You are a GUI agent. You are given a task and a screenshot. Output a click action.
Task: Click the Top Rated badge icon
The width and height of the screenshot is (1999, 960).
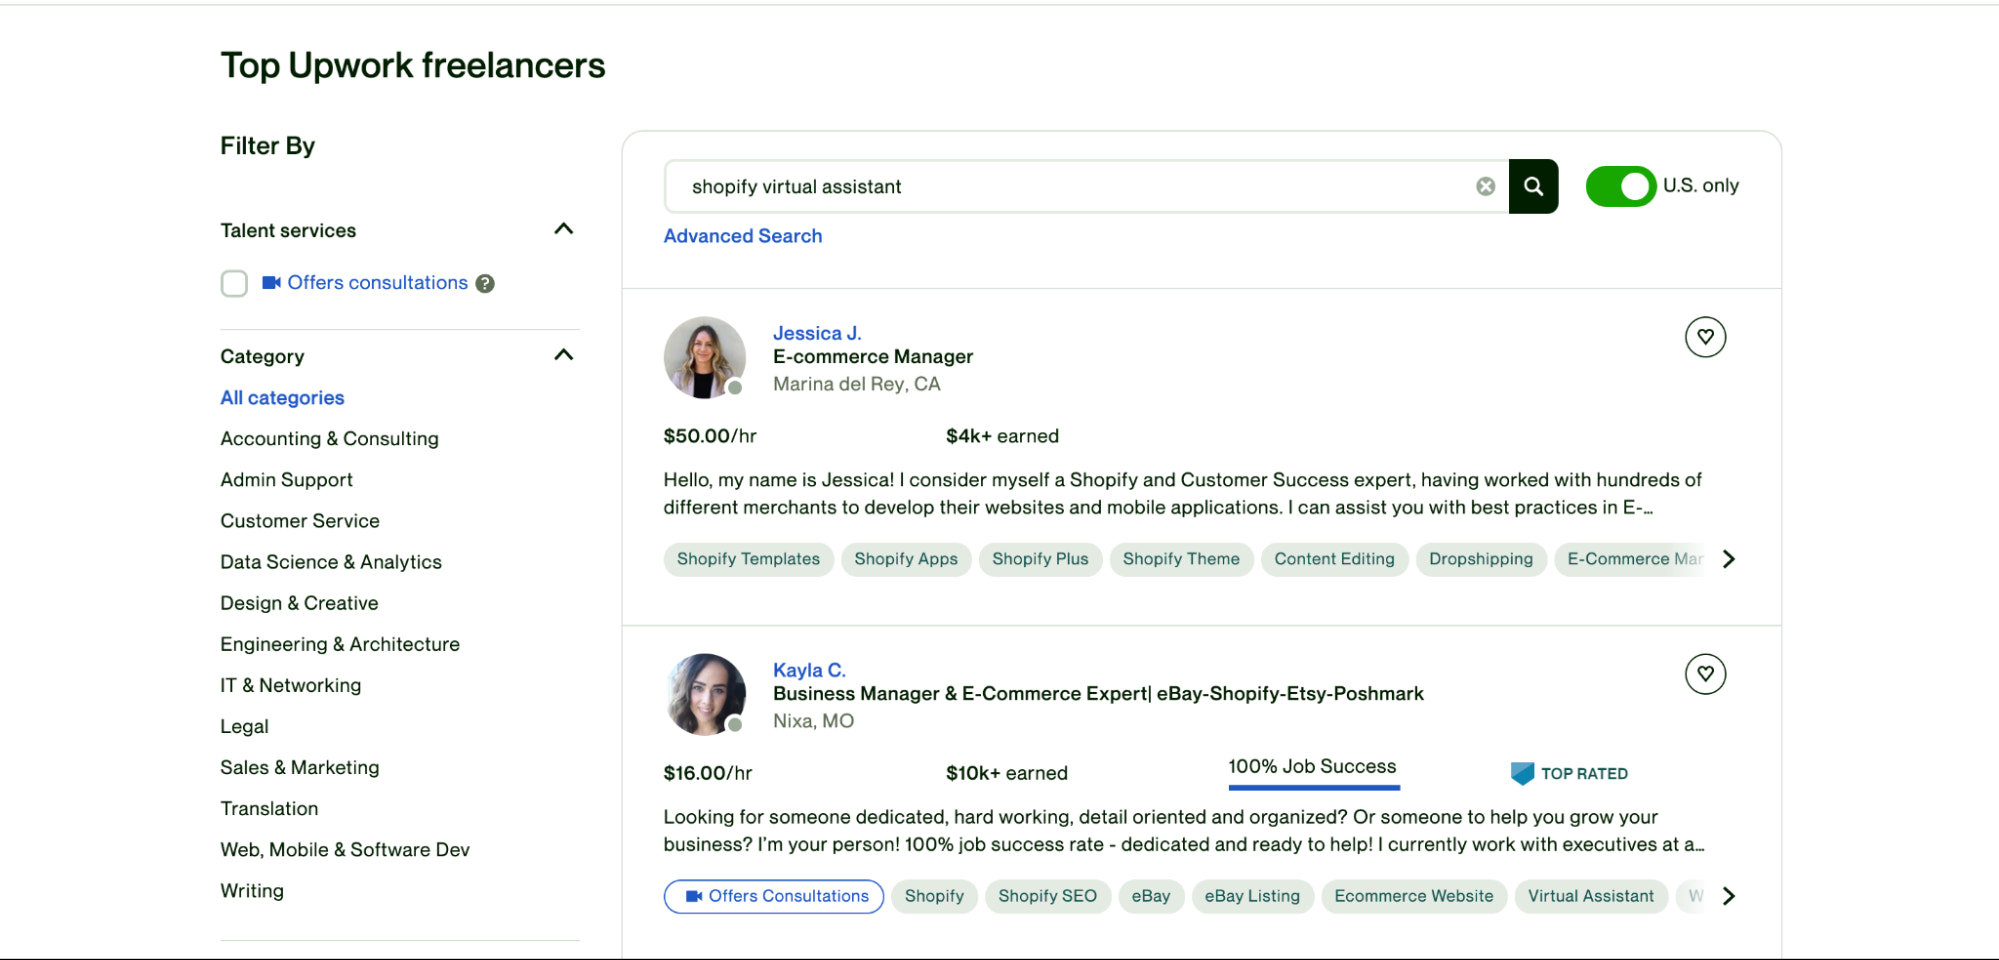point(1521,772)
